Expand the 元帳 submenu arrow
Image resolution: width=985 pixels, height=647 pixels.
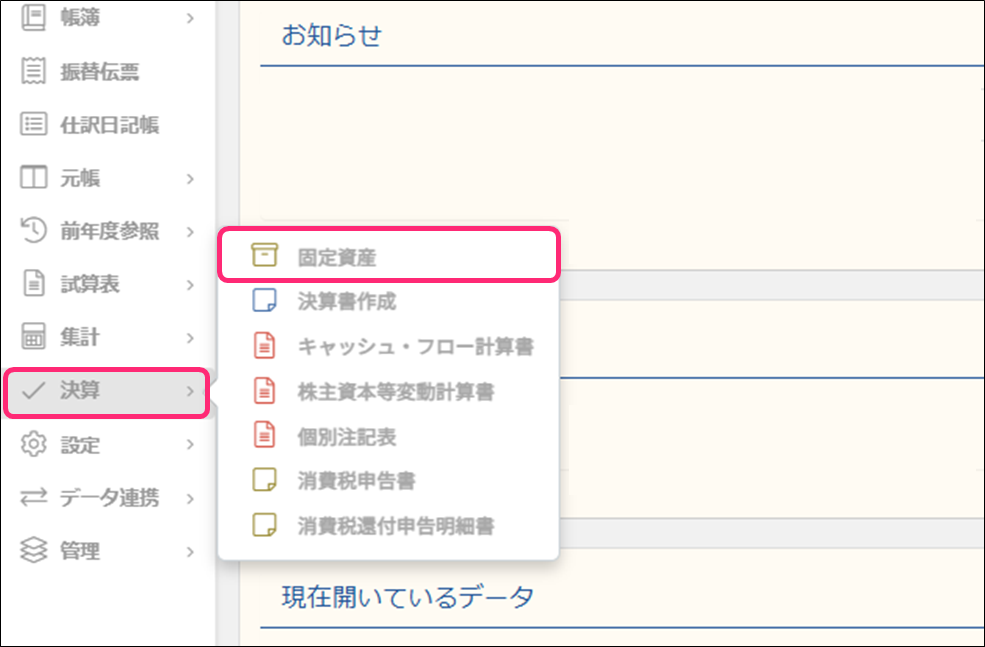(x=190, y=180)
